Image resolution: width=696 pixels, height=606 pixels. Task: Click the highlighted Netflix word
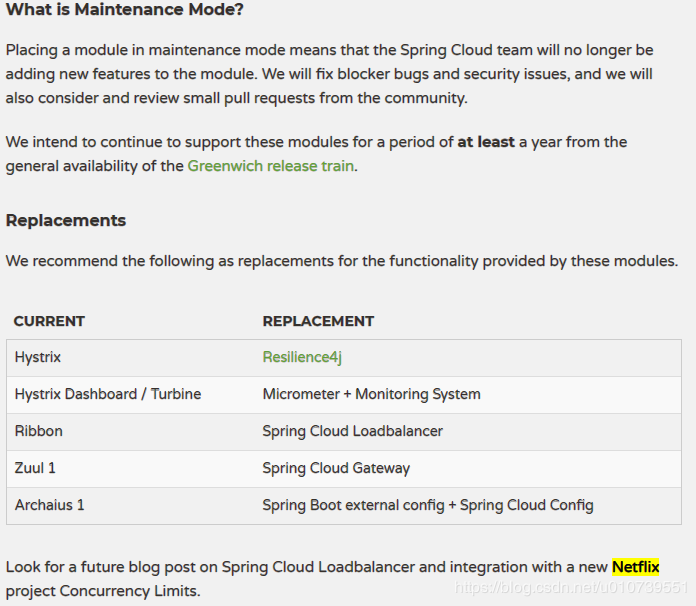click(636, 567)
